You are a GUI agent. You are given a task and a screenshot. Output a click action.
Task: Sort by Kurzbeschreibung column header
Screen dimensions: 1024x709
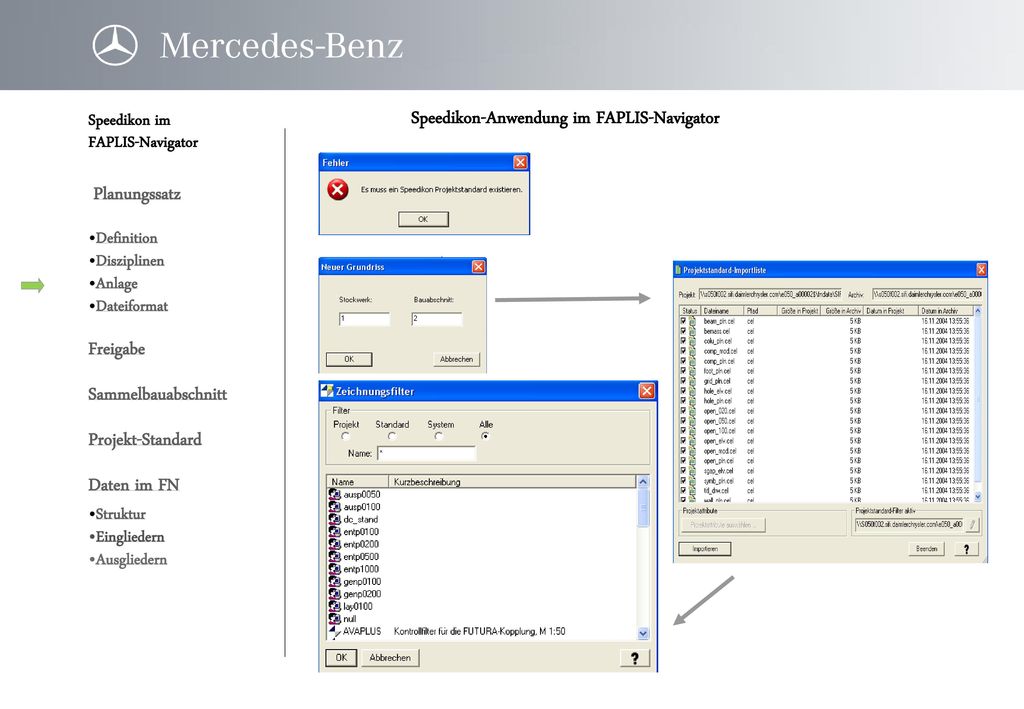click(513, 482)
